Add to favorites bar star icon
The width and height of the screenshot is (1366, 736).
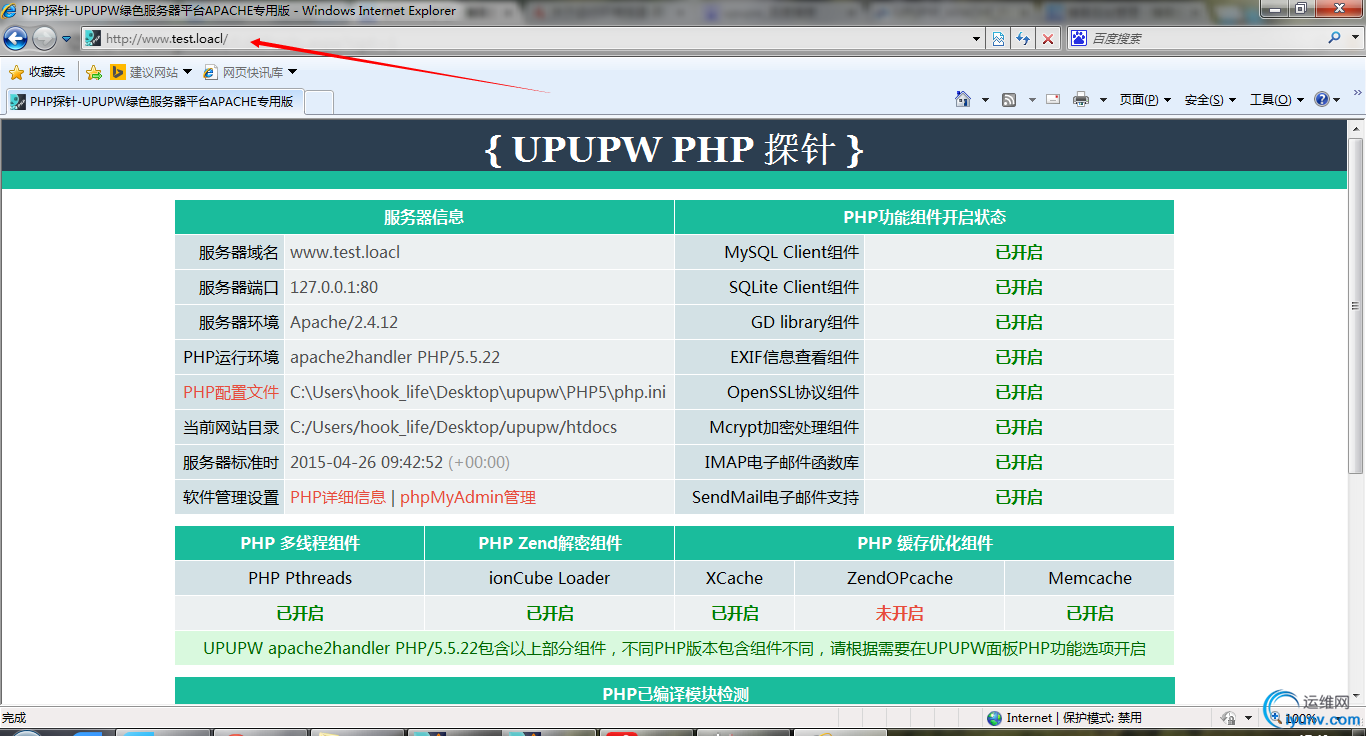click(x=94, y=72)
